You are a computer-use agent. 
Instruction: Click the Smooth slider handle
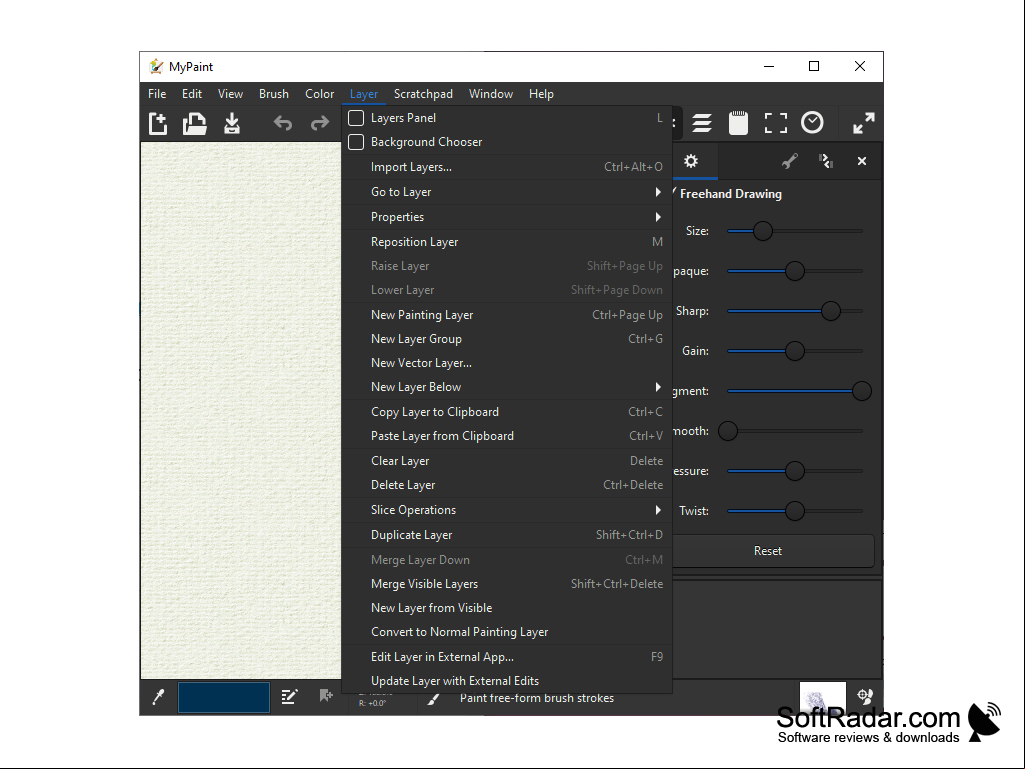click(728, 431)
